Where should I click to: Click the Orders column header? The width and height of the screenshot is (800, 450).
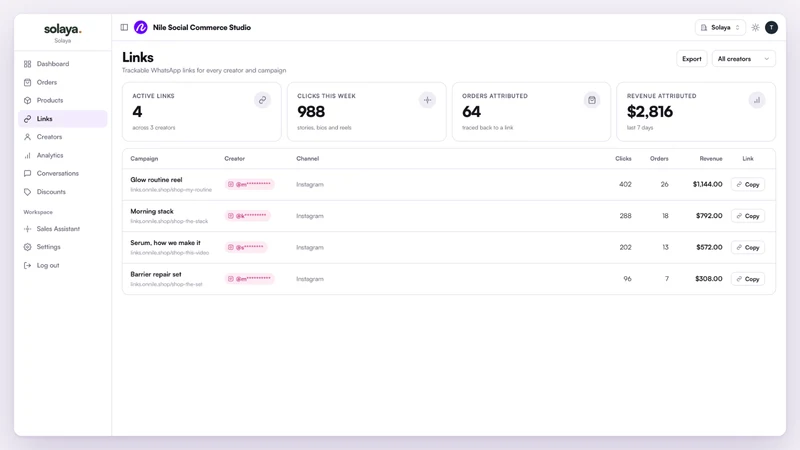[659, 159]
